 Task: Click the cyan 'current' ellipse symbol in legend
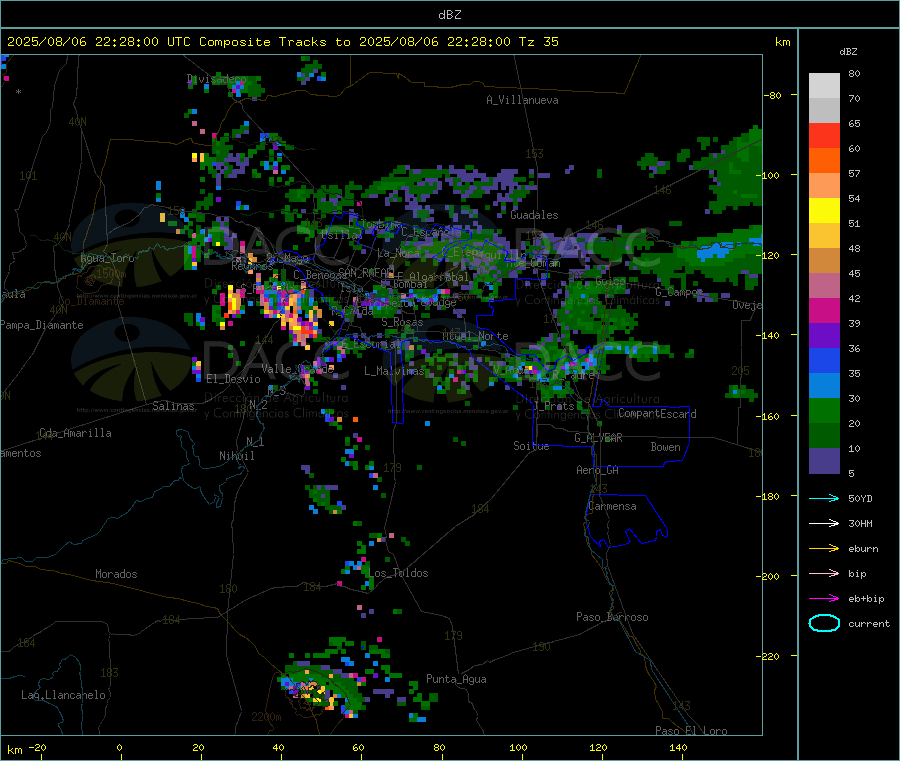(824, 623)
